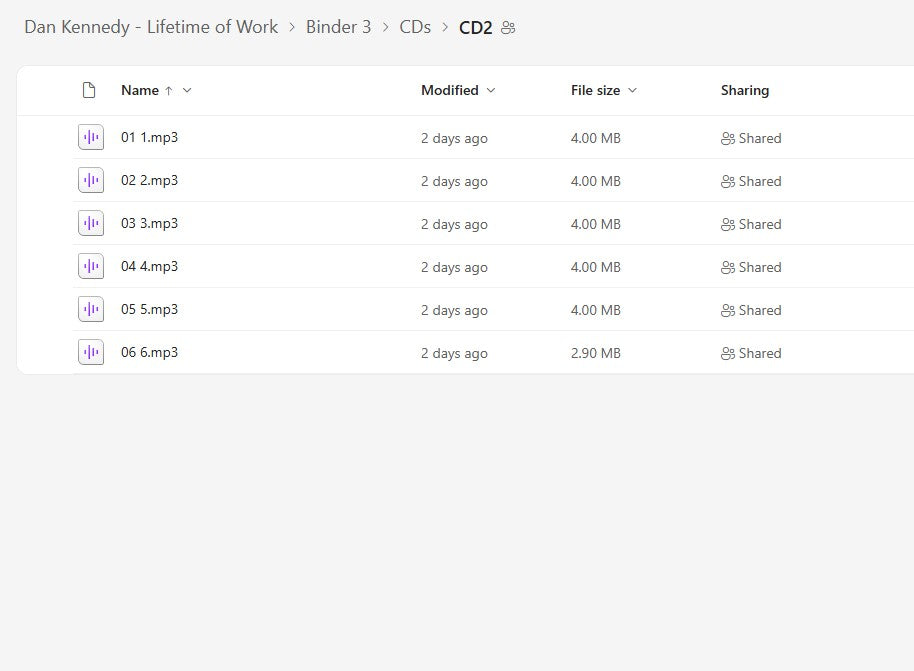Click the audio icon for 02 2.mp3
914x671 pixels.
click(x=91, y=181)
